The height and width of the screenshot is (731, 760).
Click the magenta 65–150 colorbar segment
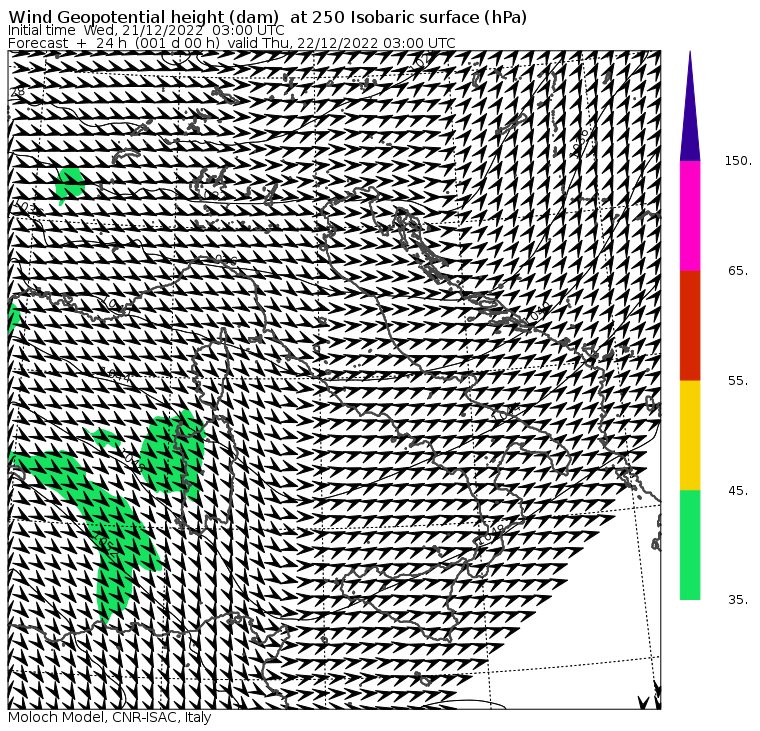(x=690, y=216)
